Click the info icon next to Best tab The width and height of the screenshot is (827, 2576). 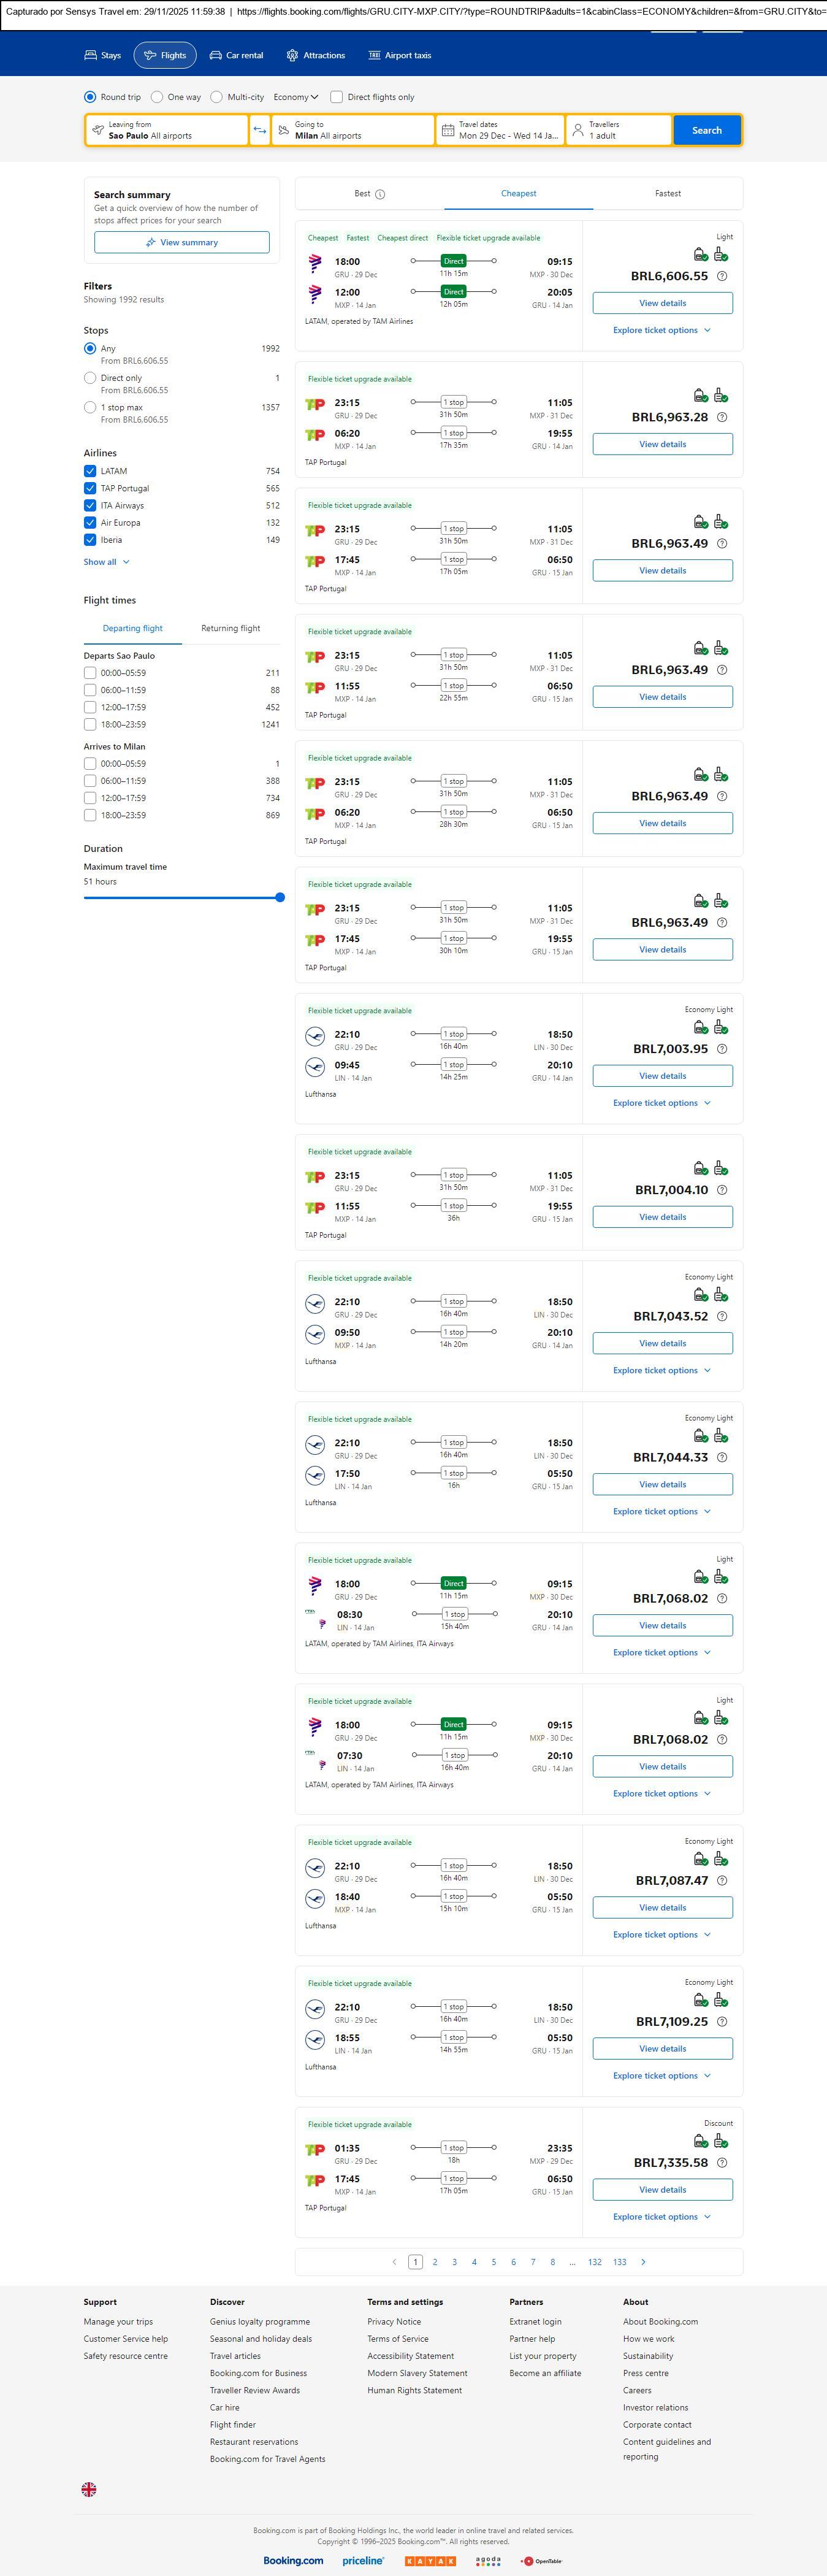point(380,194)
